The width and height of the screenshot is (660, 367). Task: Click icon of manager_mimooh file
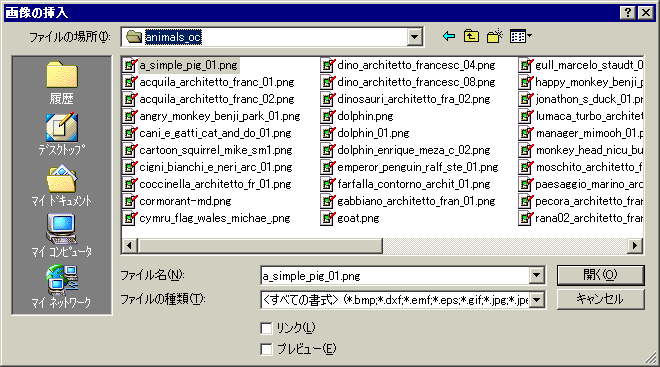[x=526, y=133]
